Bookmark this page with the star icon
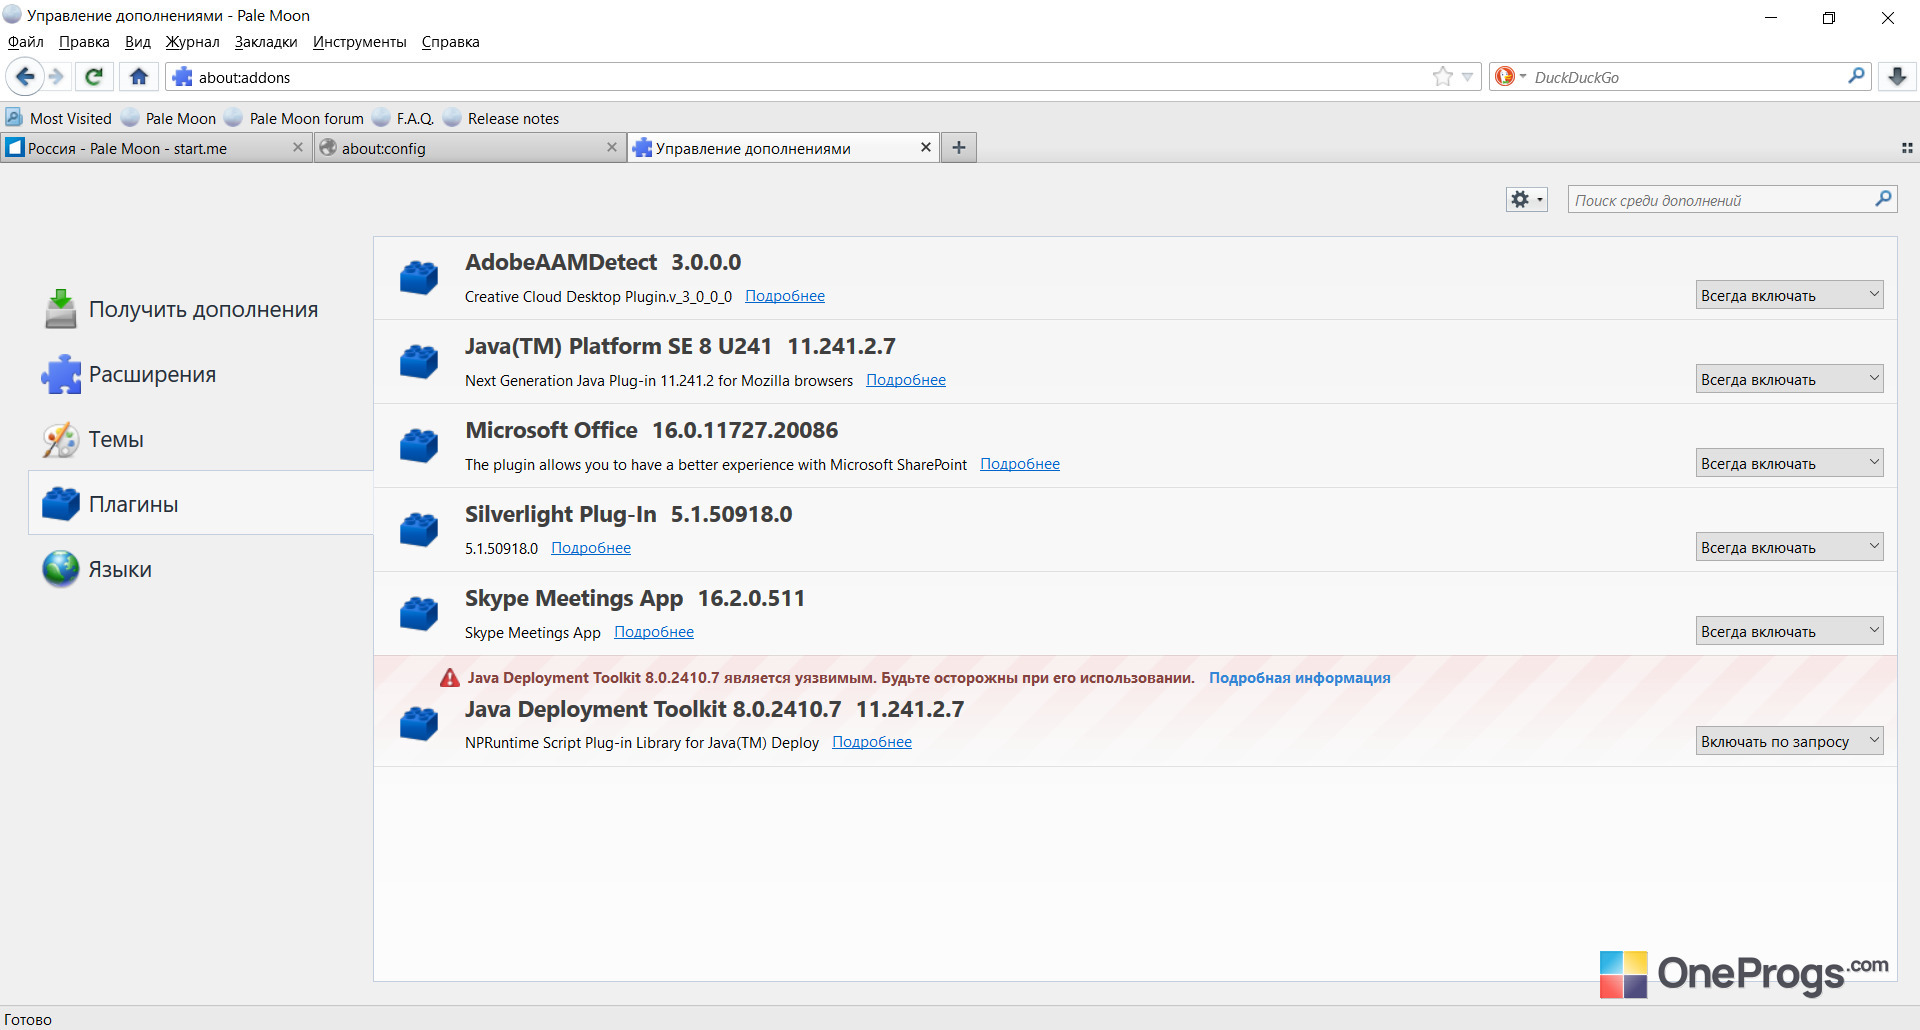 1442,77
